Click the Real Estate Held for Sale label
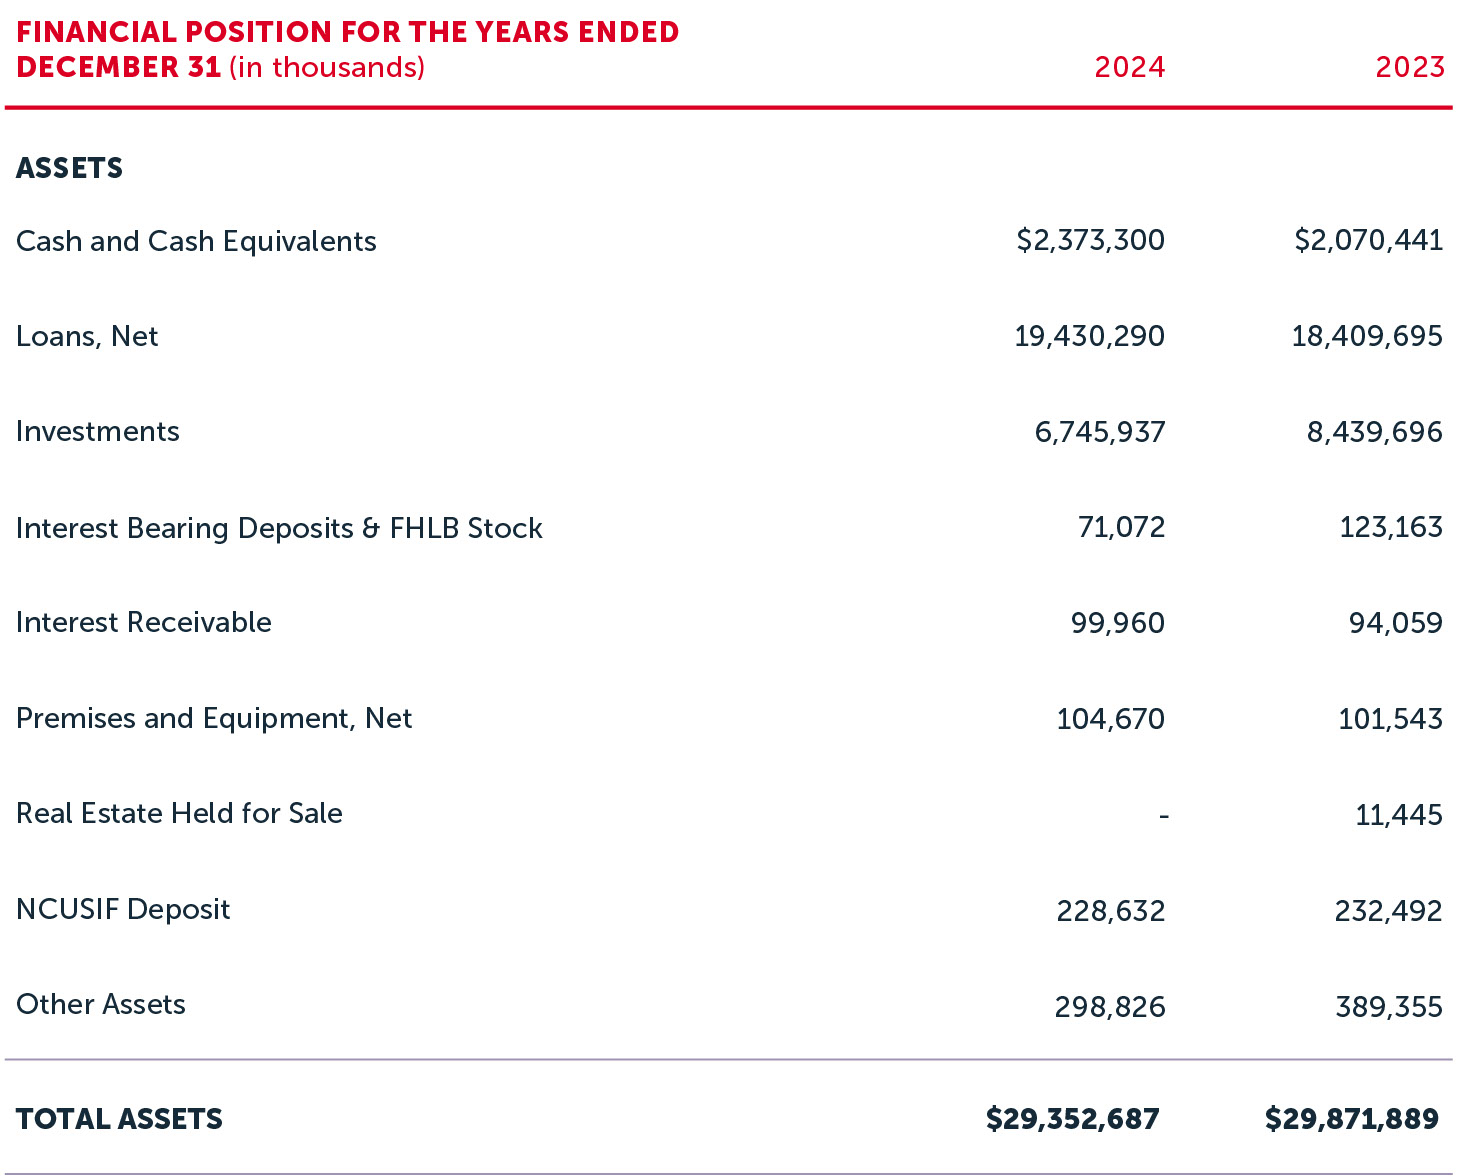Image resolution: width=1459 pixels, height=1176 pixels. point(179,813)
